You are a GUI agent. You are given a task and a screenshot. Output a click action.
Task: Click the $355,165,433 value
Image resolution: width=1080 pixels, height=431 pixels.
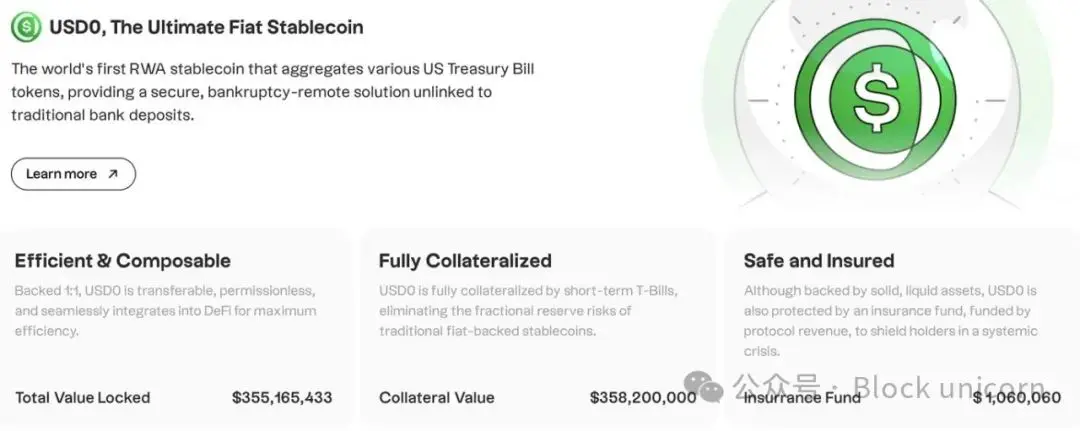(282, 397)
